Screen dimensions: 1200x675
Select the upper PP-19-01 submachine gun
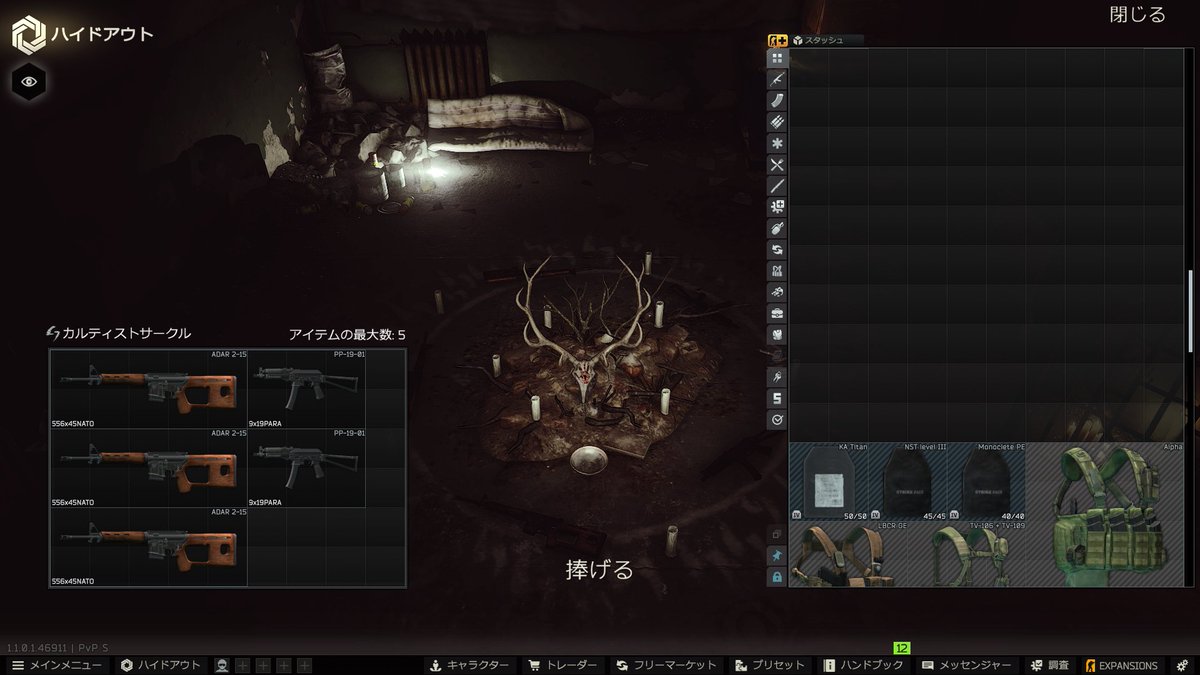point(307,389)
